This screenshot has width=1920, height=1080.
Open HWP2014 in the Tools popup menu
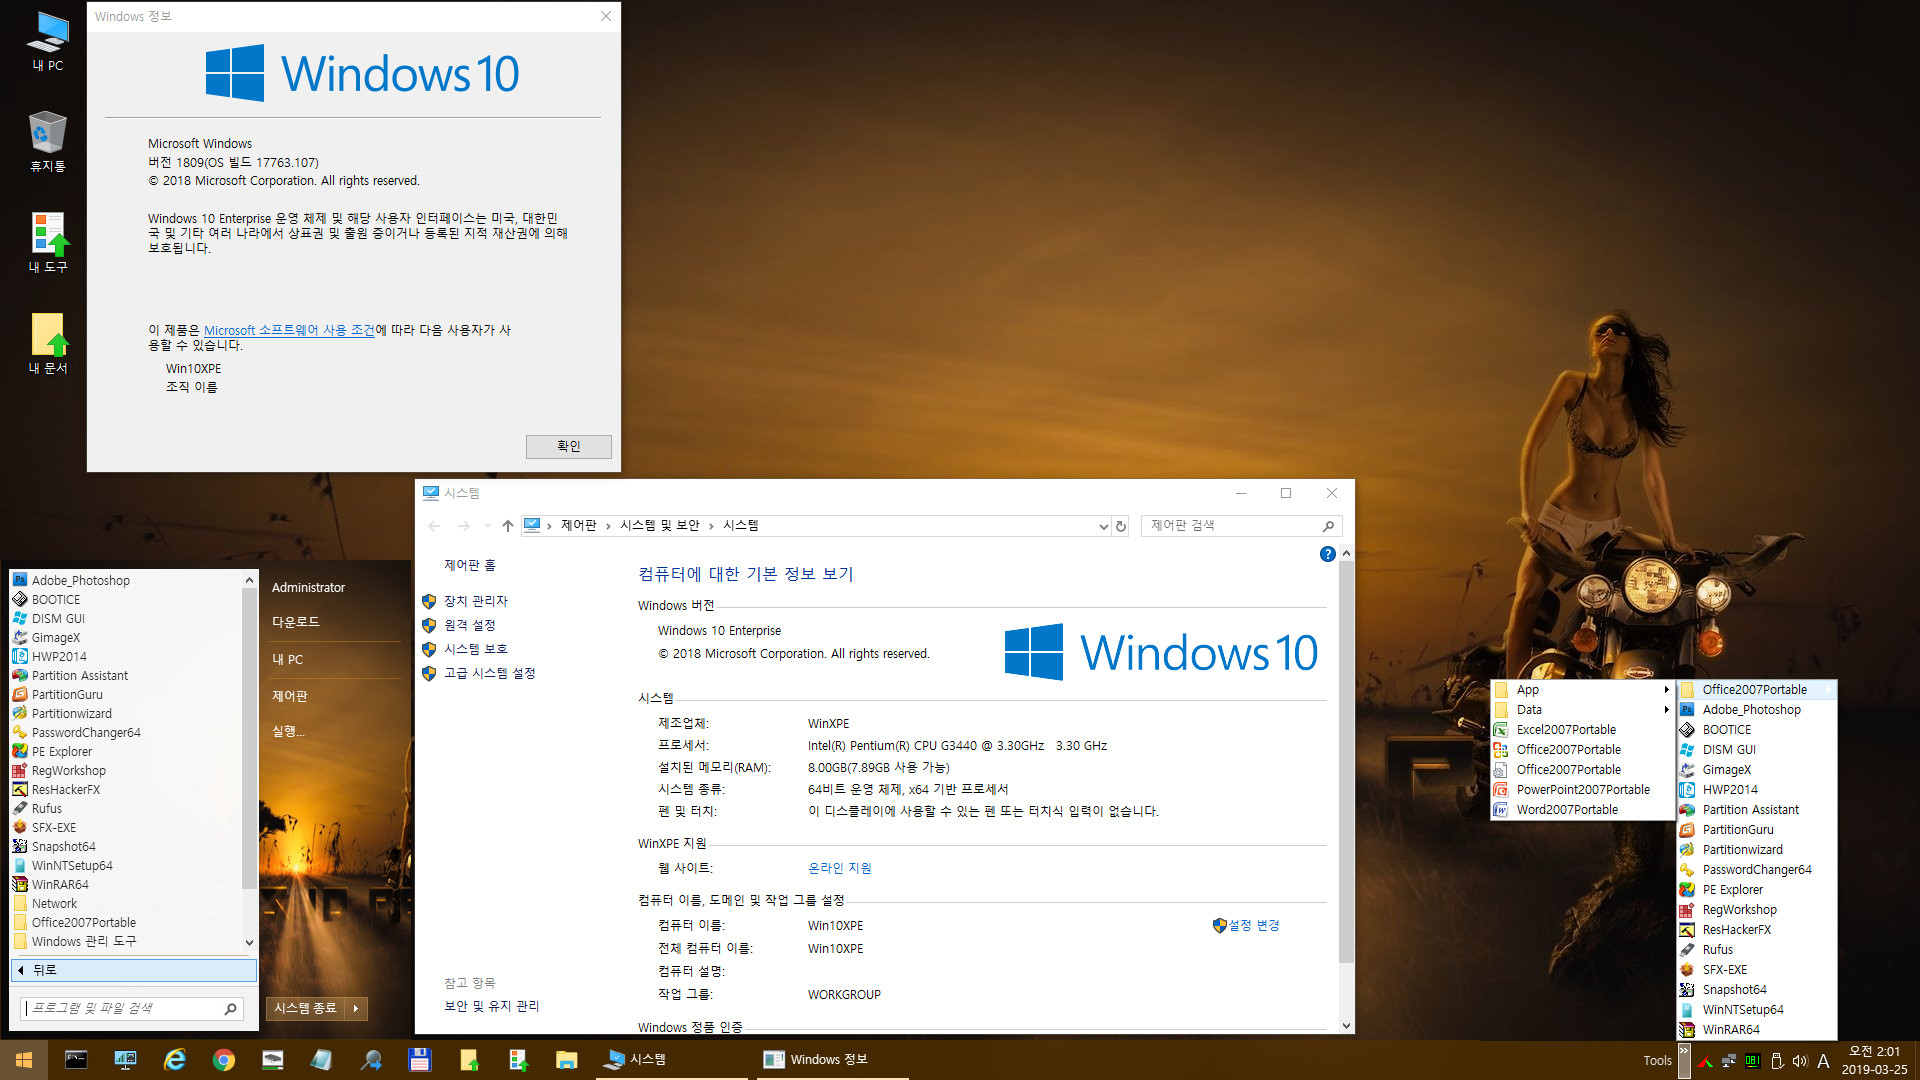[x=1730, y=789]
